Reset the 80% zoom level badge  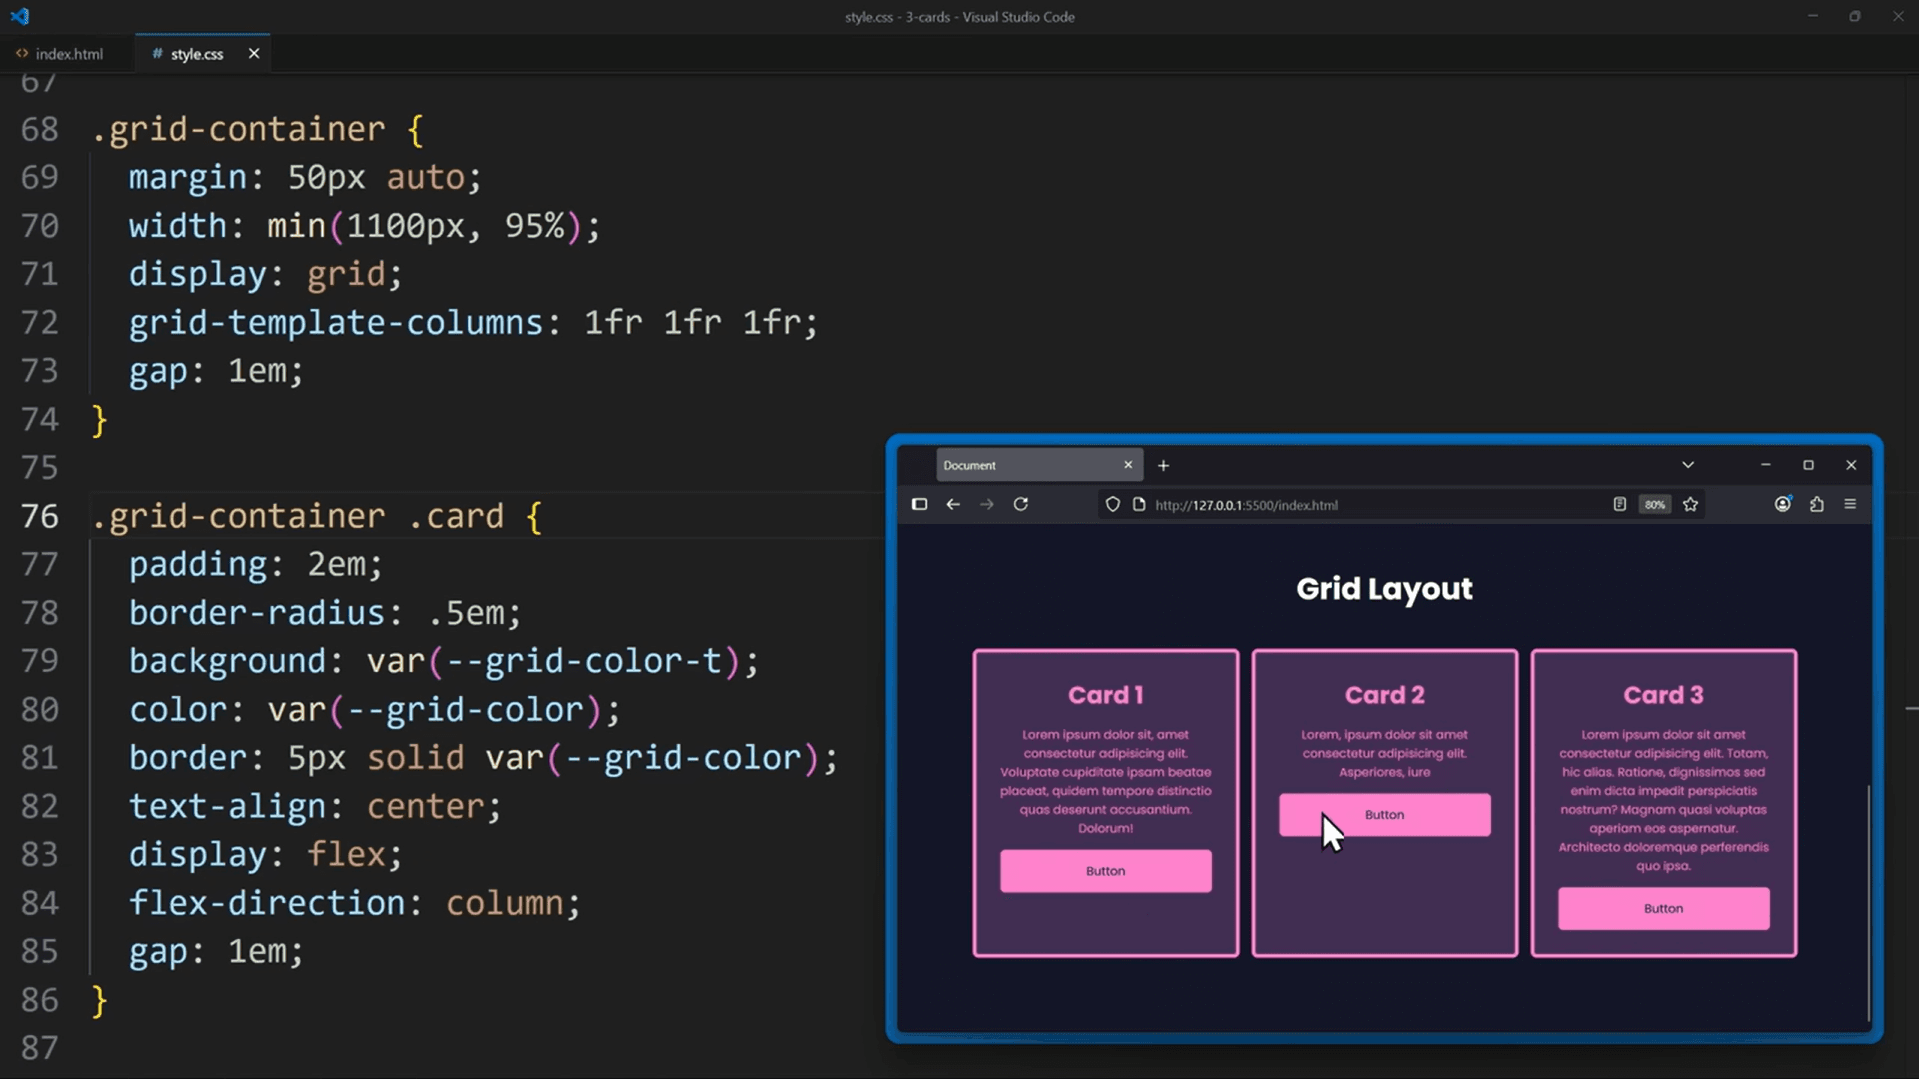[1654, 505]
